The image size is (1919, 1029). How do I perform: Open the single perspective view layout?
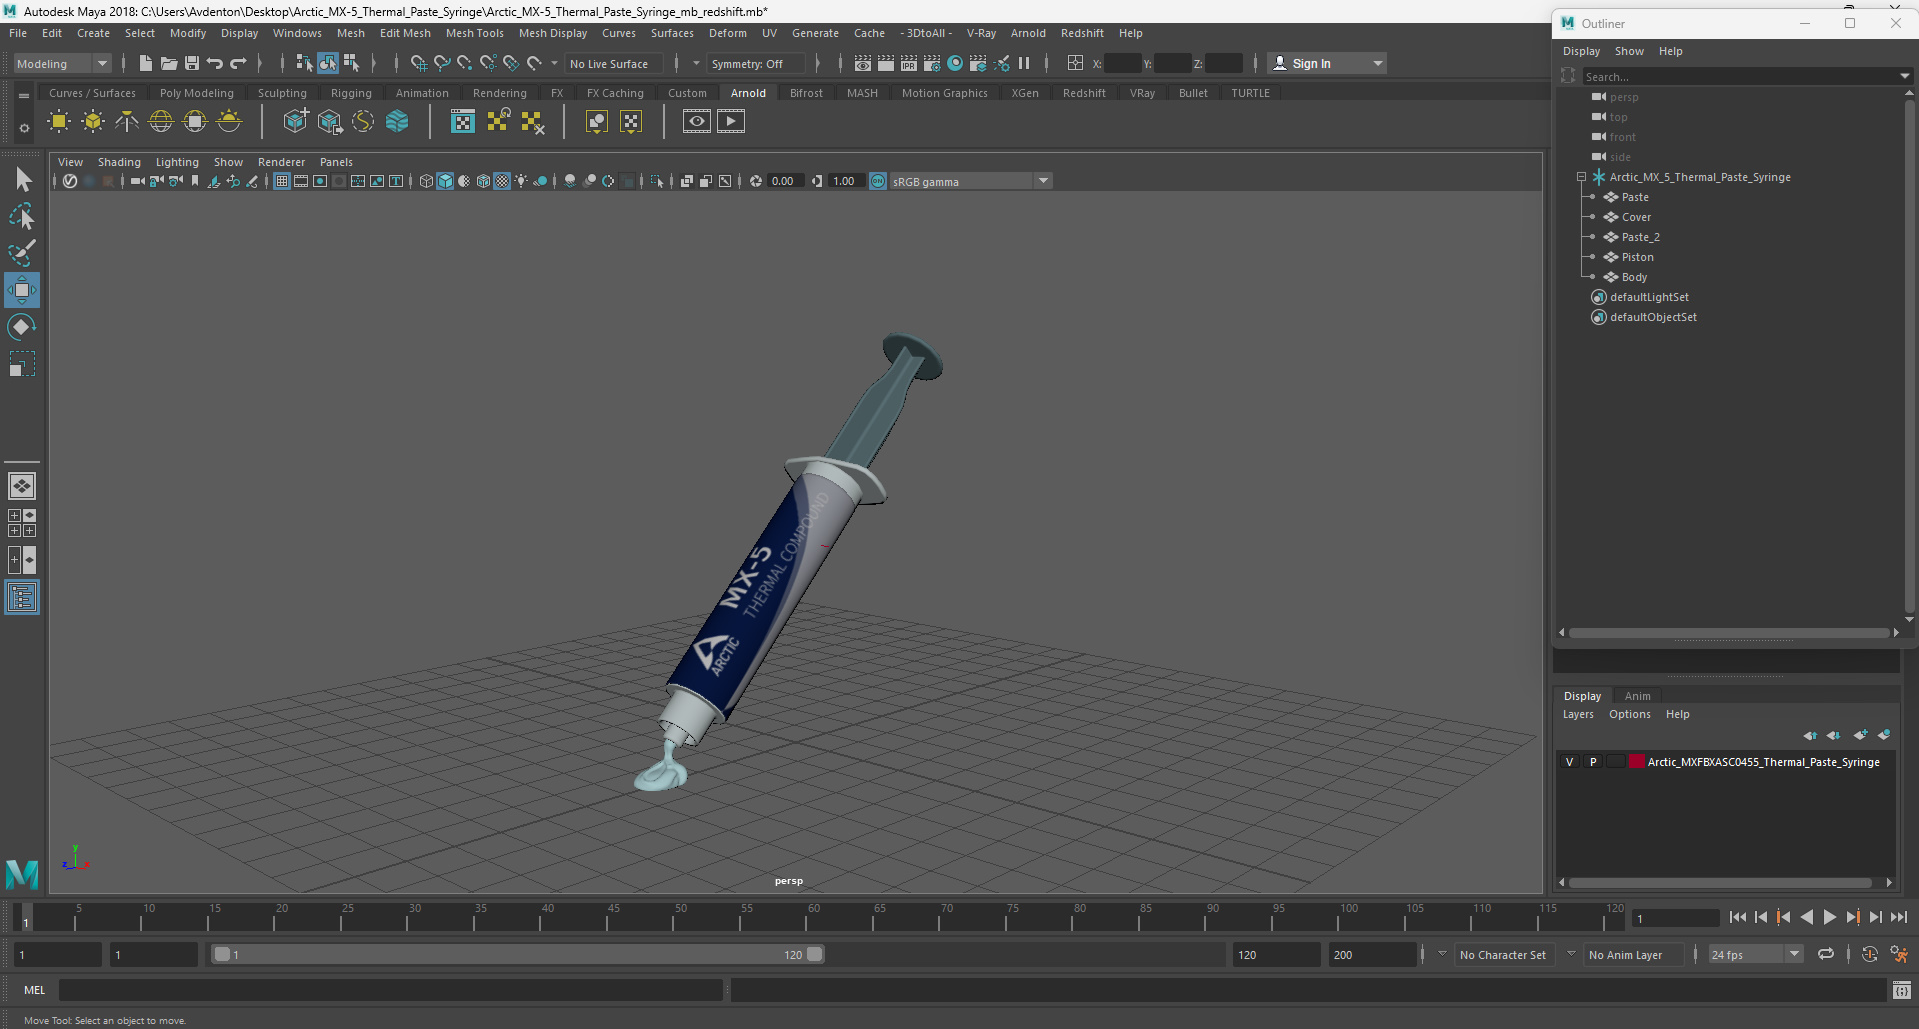coord(22,486)
